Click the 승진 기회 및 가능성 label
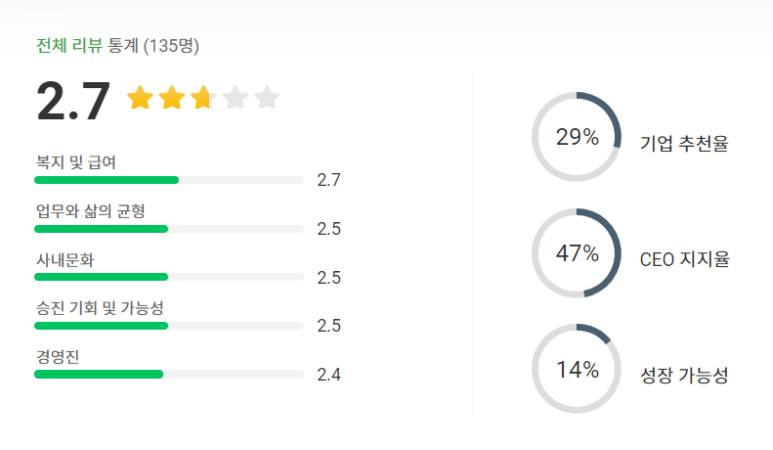This screenshot has width=773, height=450. (100, 308)
